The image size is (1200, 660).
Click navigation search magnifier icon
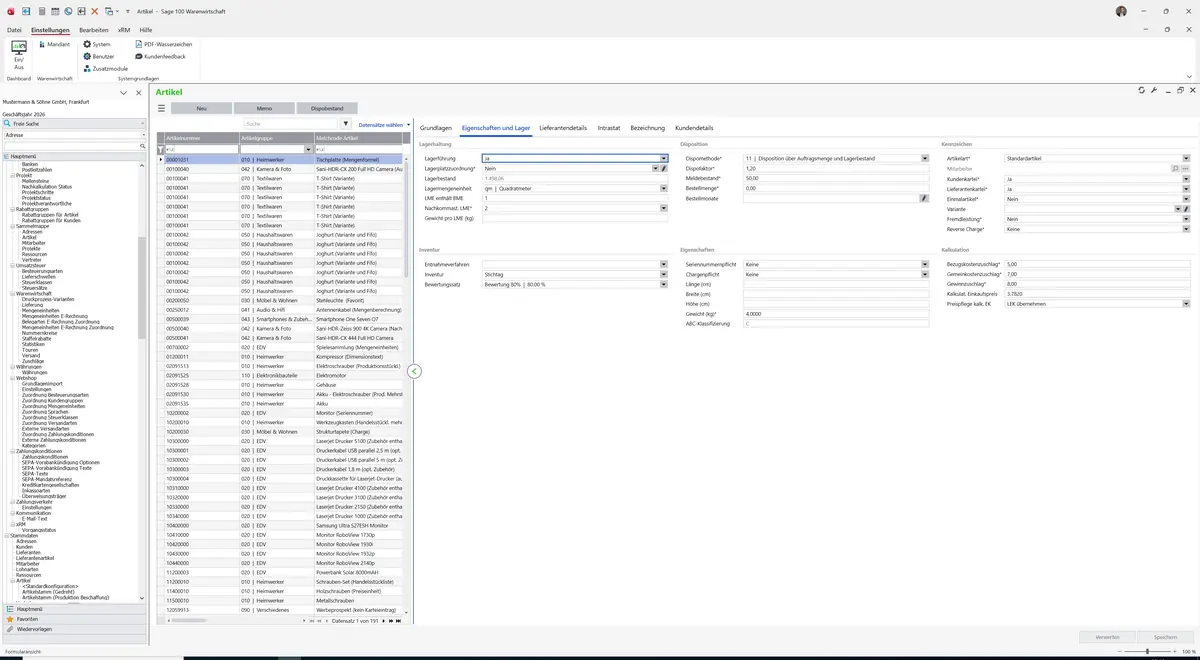pos(143,146)
